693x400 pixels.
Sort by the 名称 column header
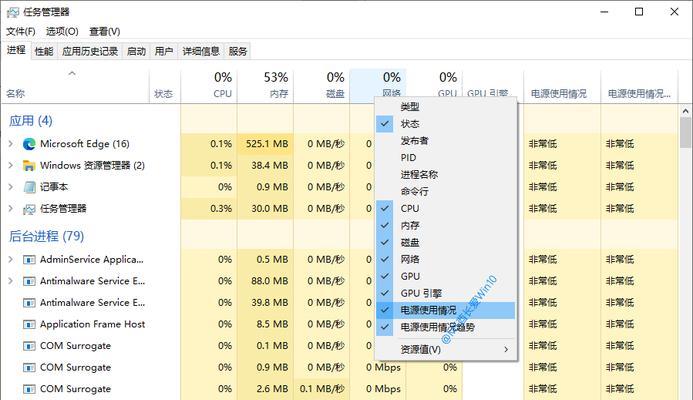[x=76, y=87]
